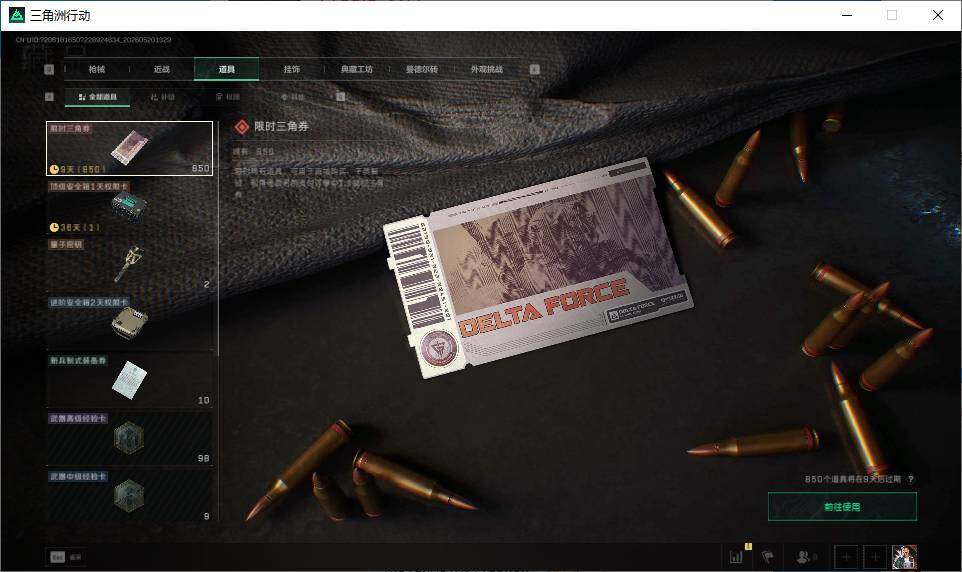Select the 武器高级经验卡 item with 98
962x572 pixels.
coord(129,439)
